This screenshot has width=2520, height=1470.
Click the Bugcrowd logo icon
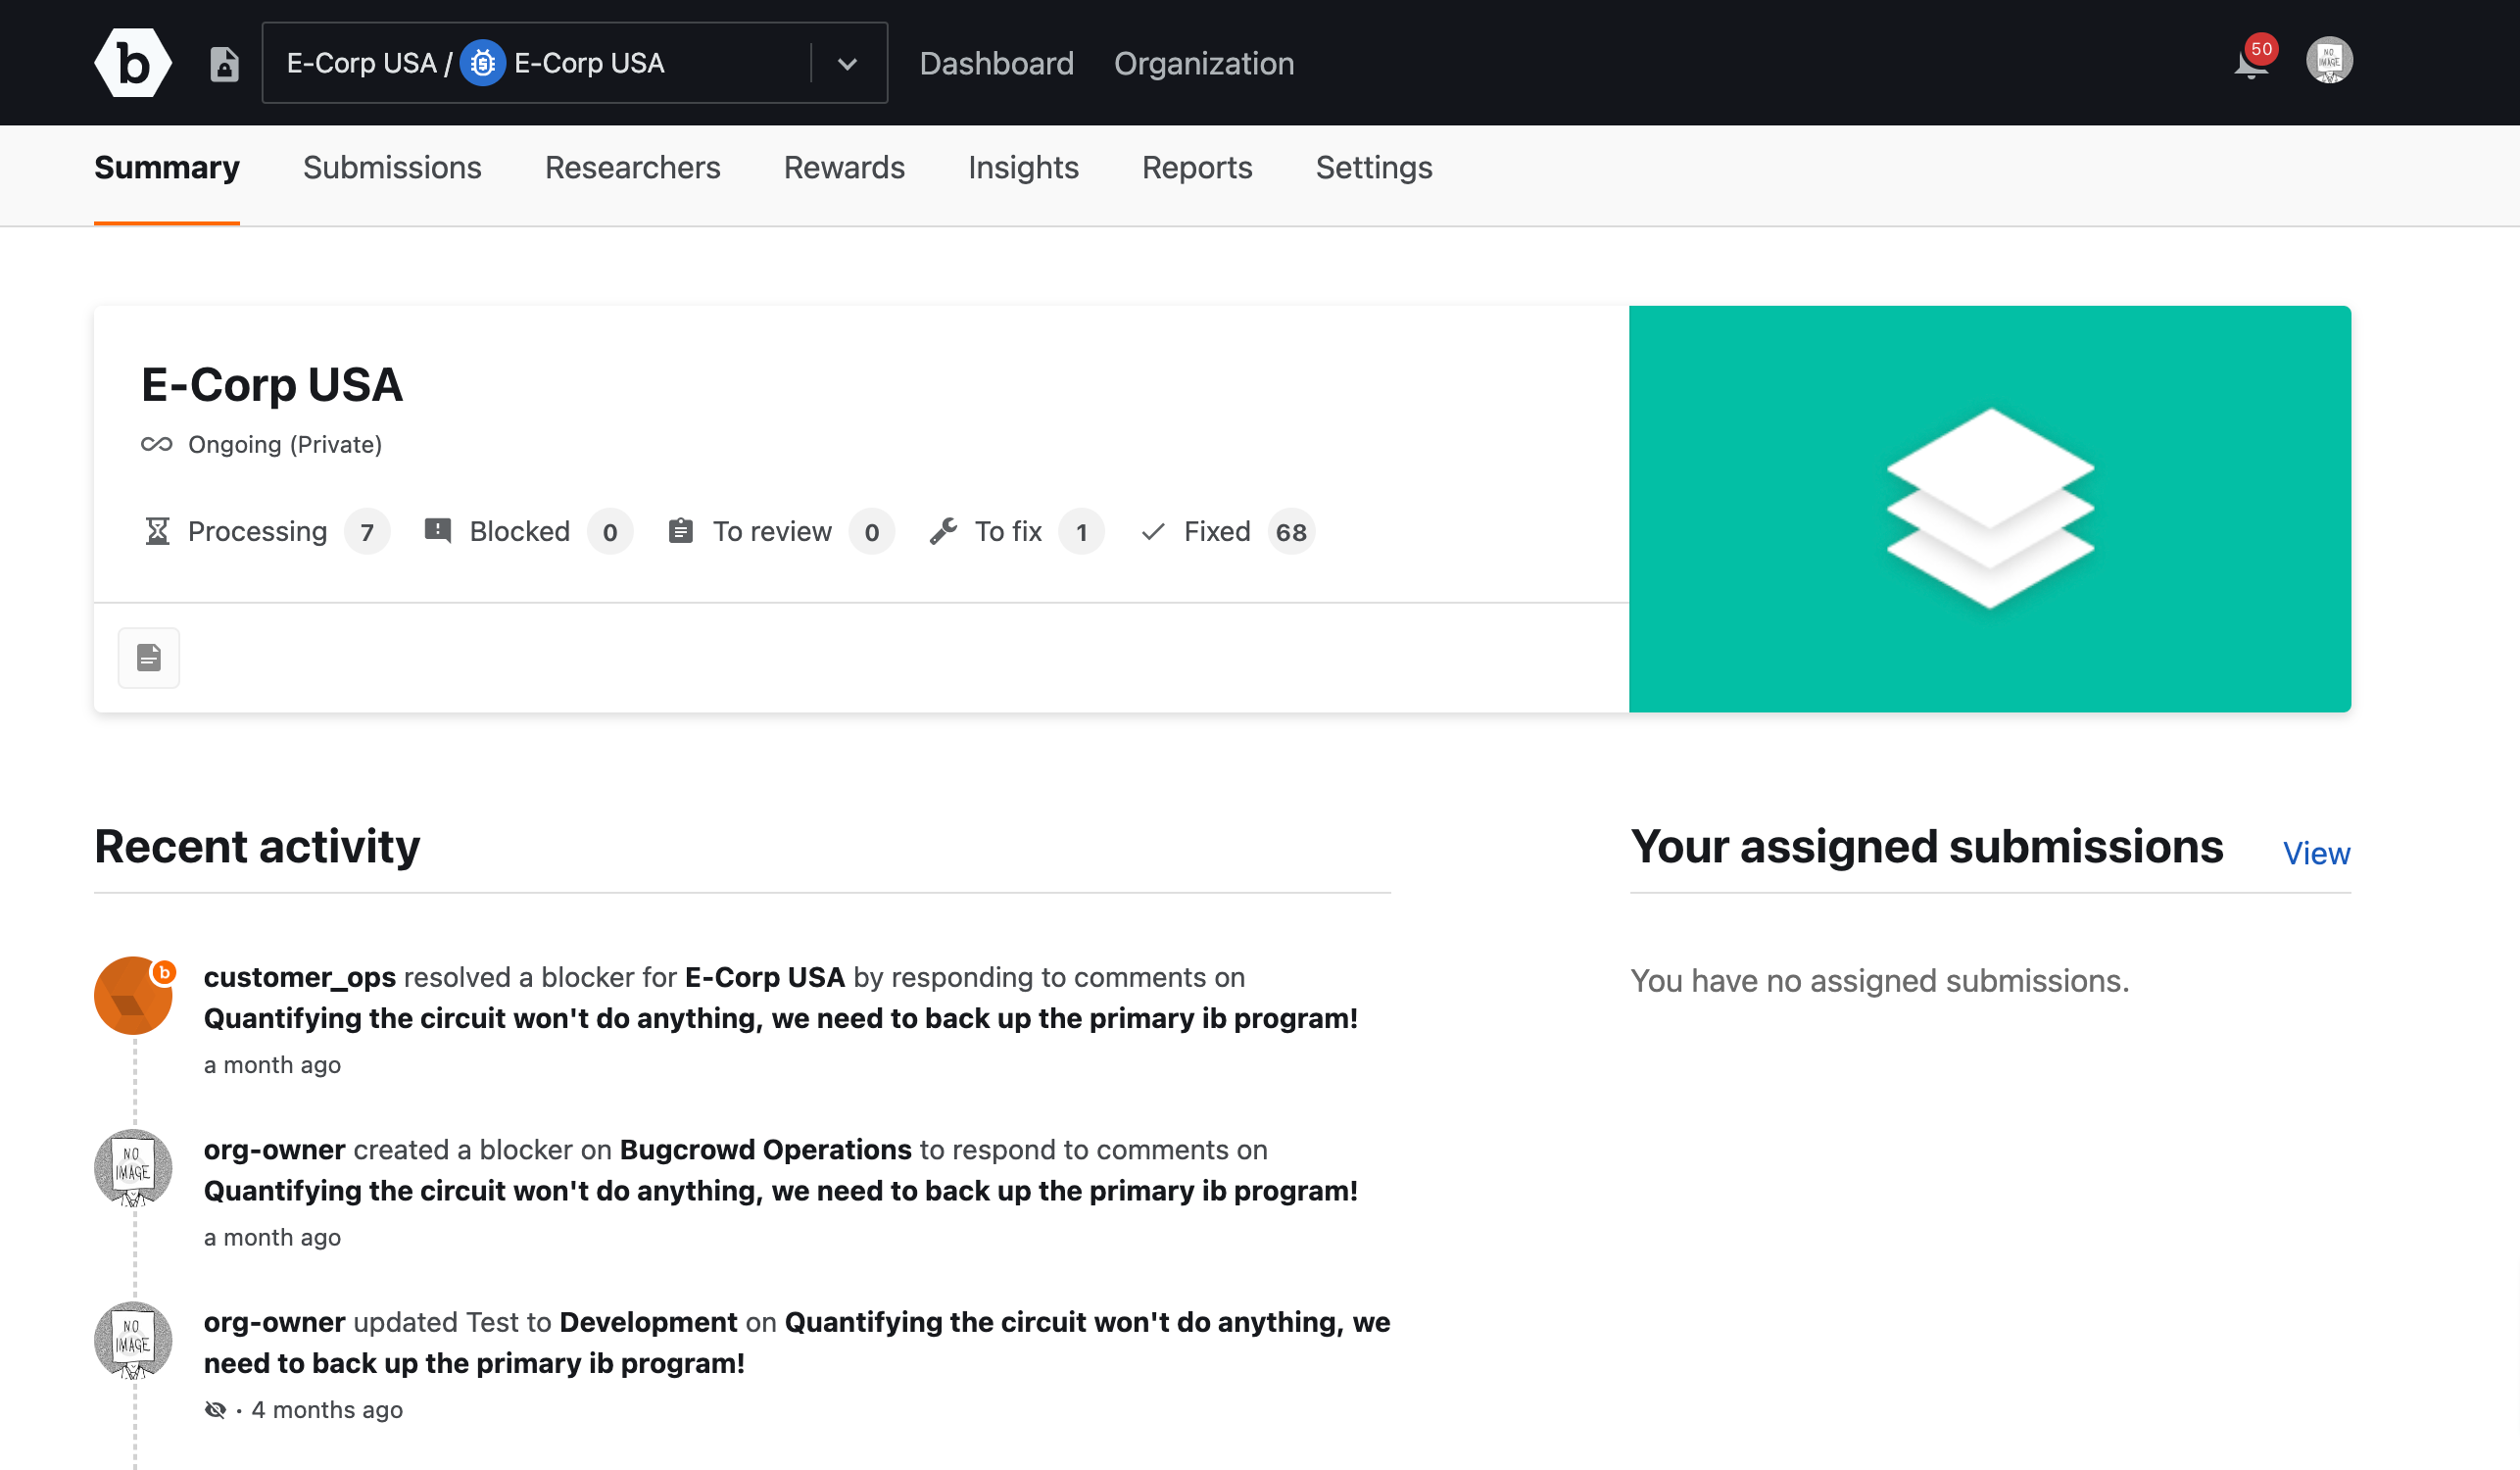tap(132, 63)
